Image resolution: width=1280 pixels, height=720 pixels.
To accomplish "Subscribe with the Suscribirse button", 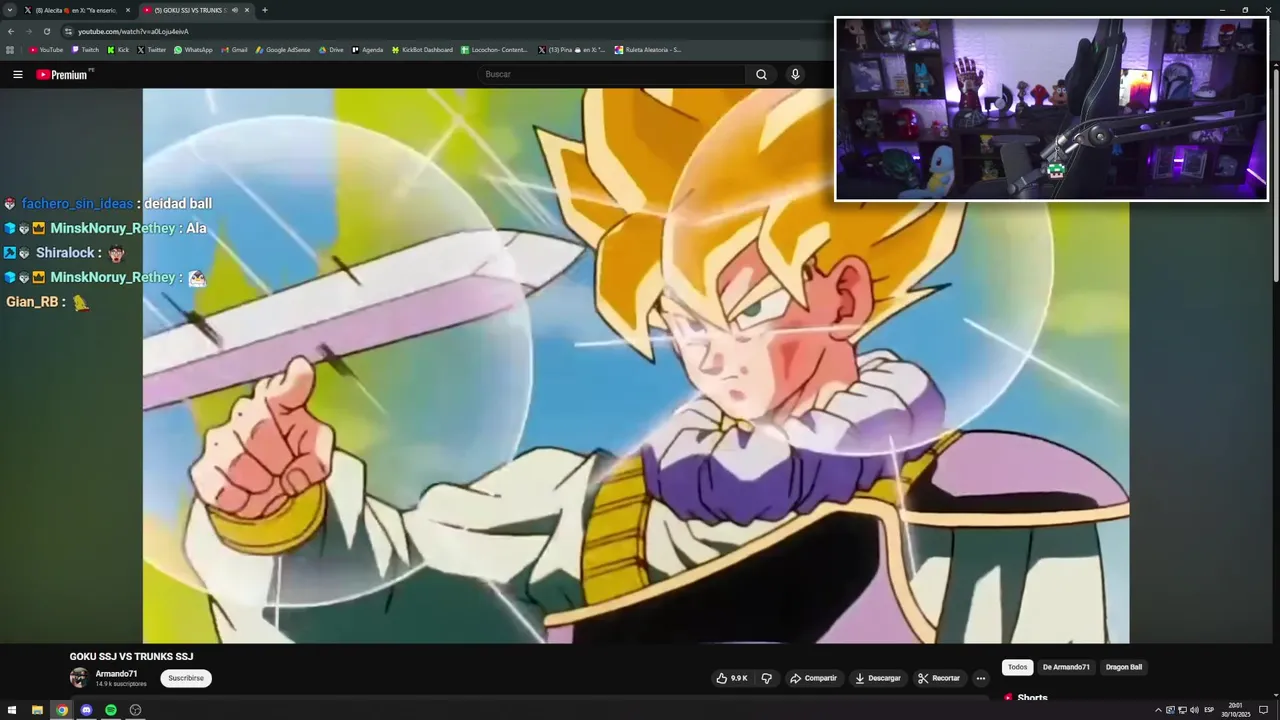I will click(x=186, y=678).
